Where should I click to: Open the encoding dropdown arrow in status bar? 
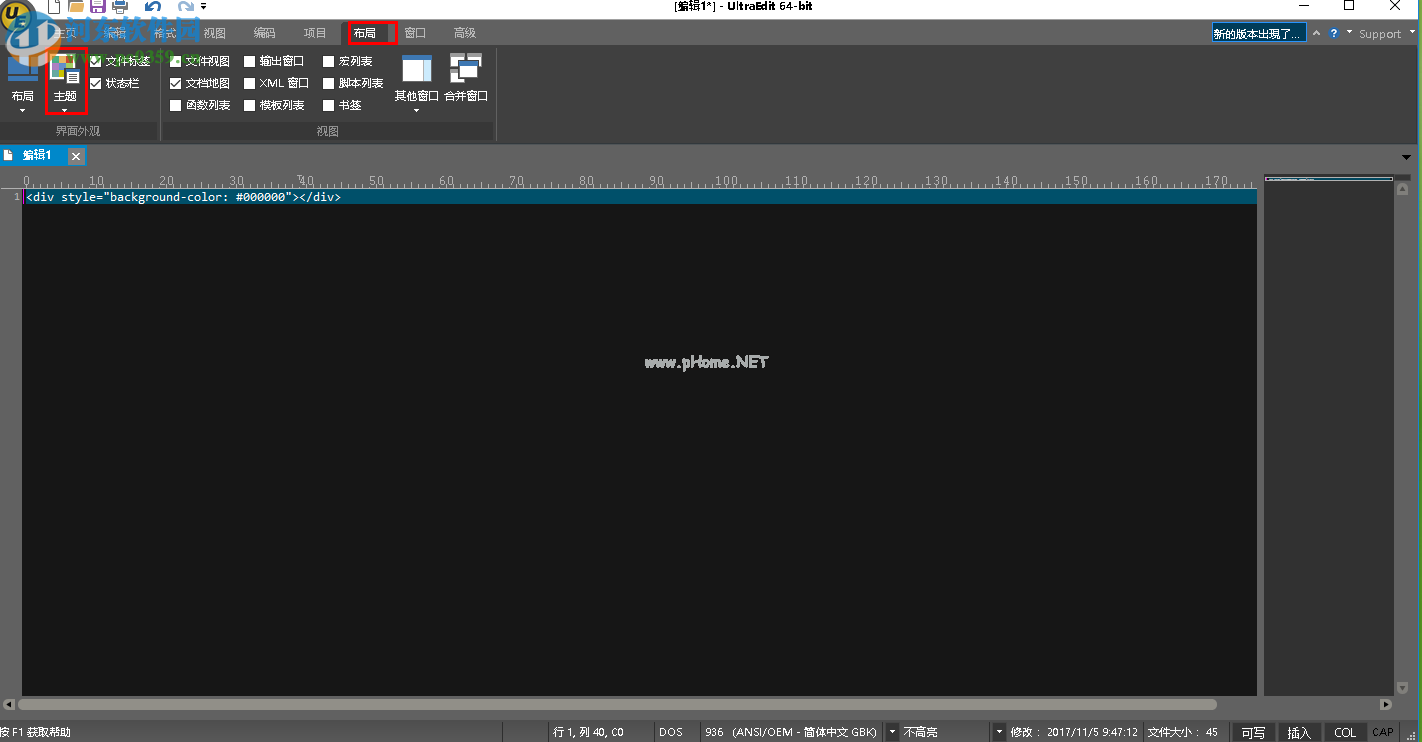point(893,732)
